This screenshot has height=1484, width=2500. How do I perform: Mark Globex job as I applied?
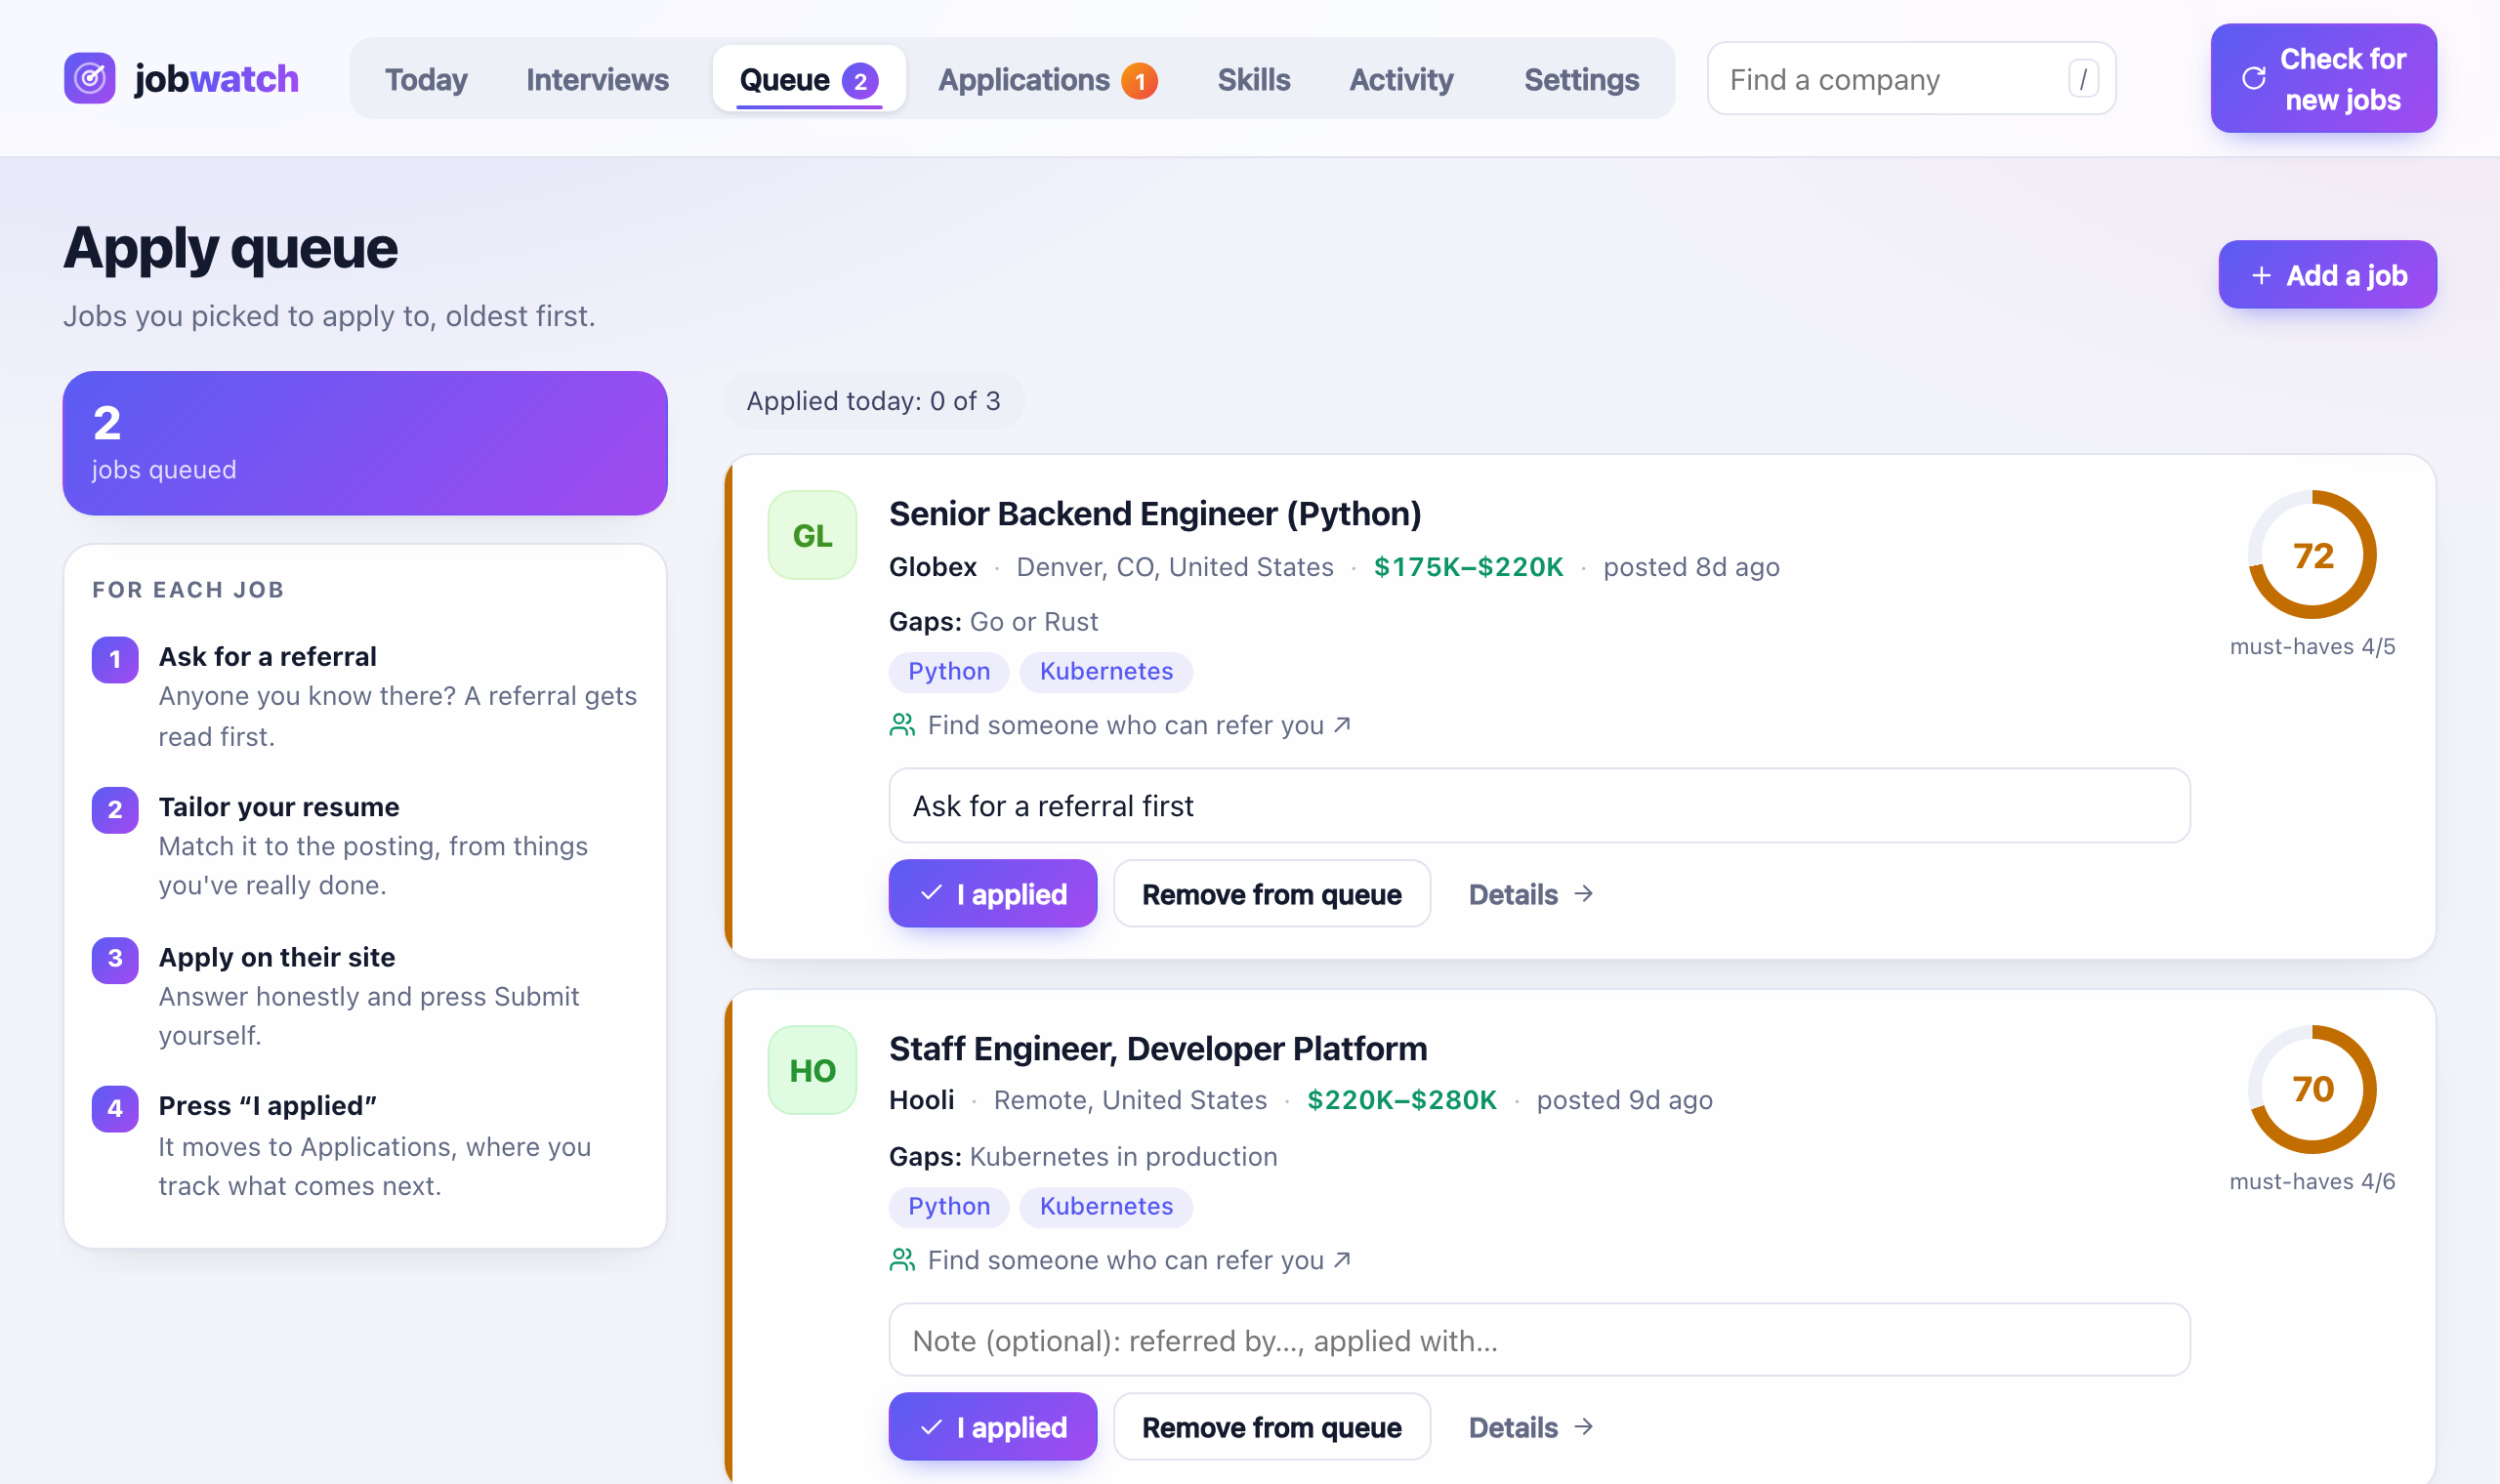tap(992, 893)
